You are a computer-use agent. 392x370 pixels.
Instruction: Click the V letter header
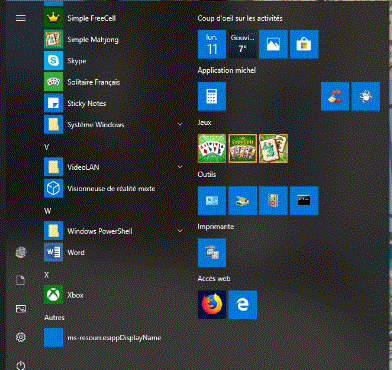coord(47,147)
